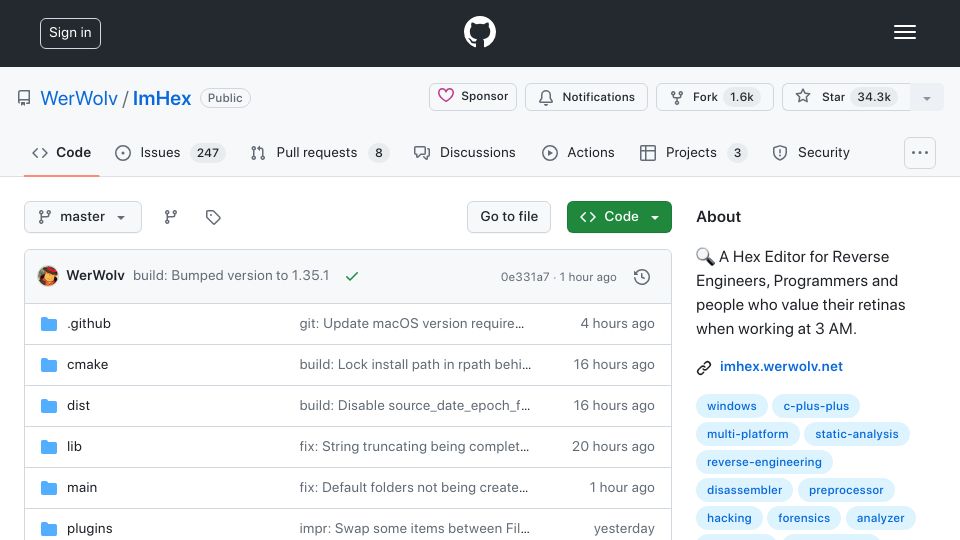Open the dist folder

(x=78, y=405)
